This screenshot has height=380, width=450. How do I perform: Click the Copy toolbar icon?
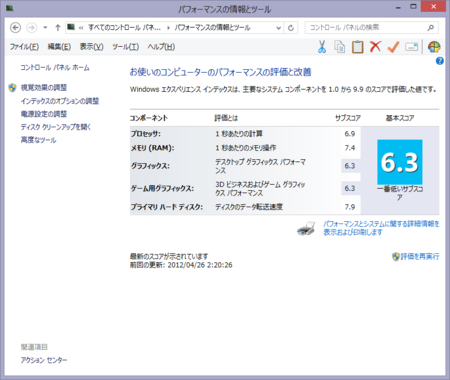click(340, 47)
